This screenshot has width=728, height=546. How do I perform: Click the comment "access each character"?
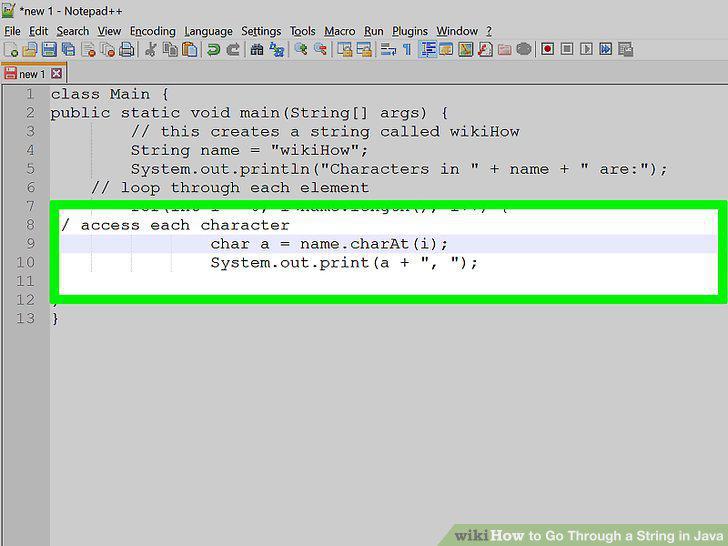(185, 225)
